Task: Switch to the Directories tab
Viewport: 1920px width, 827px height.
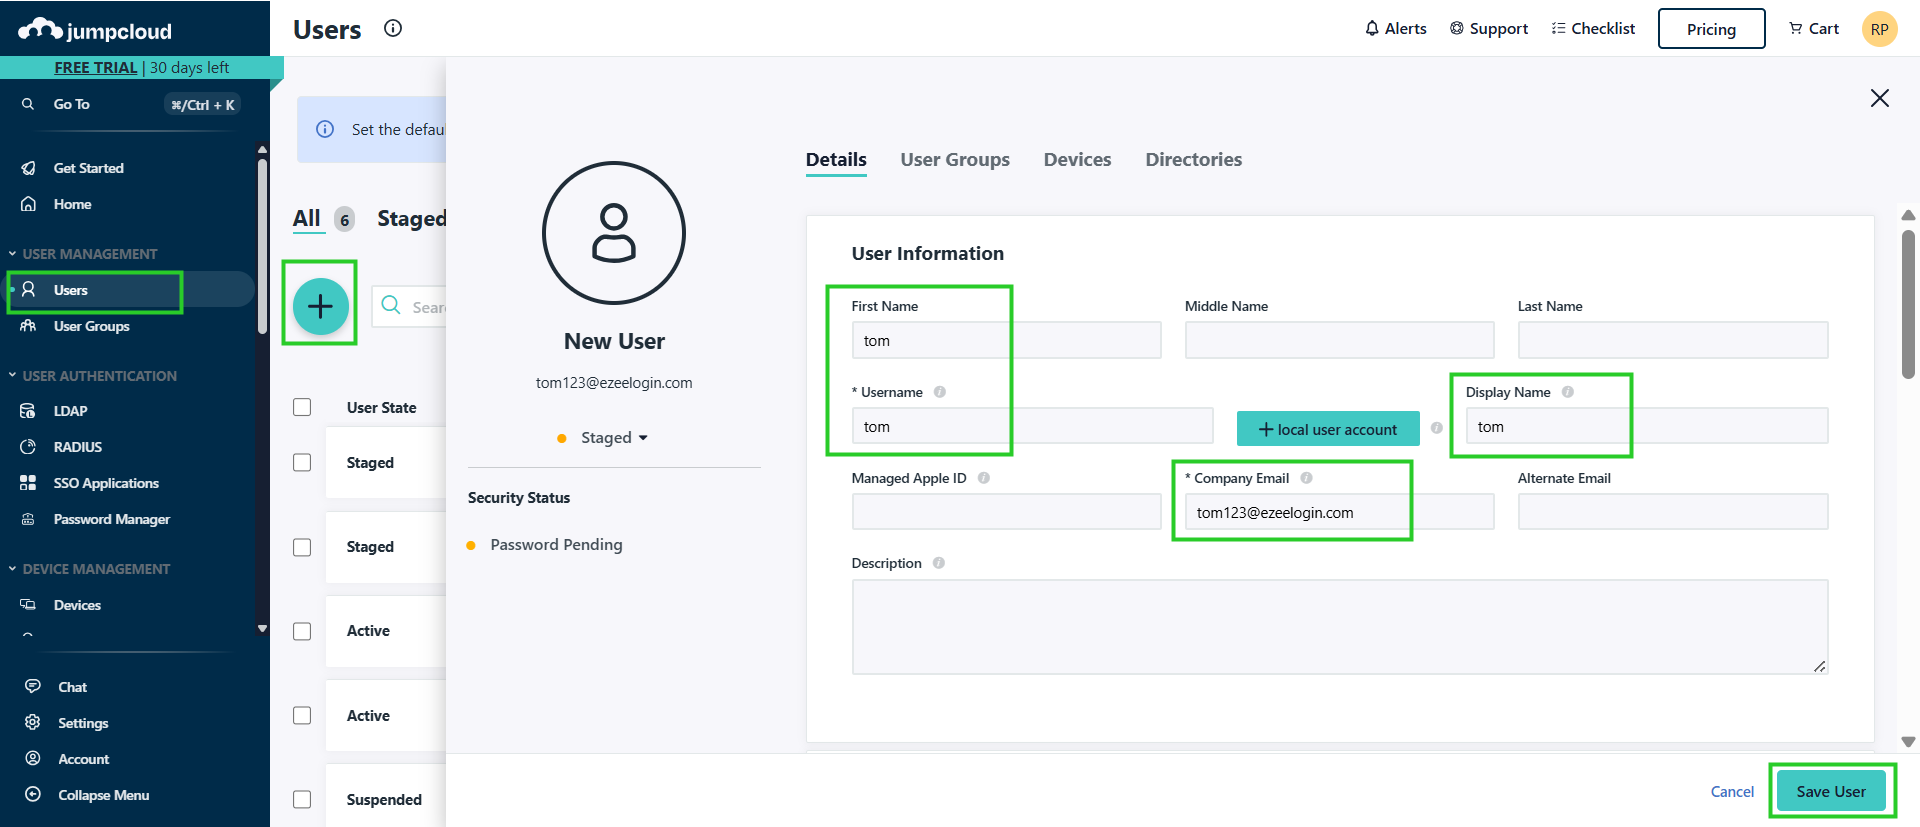Action: 1194,160
